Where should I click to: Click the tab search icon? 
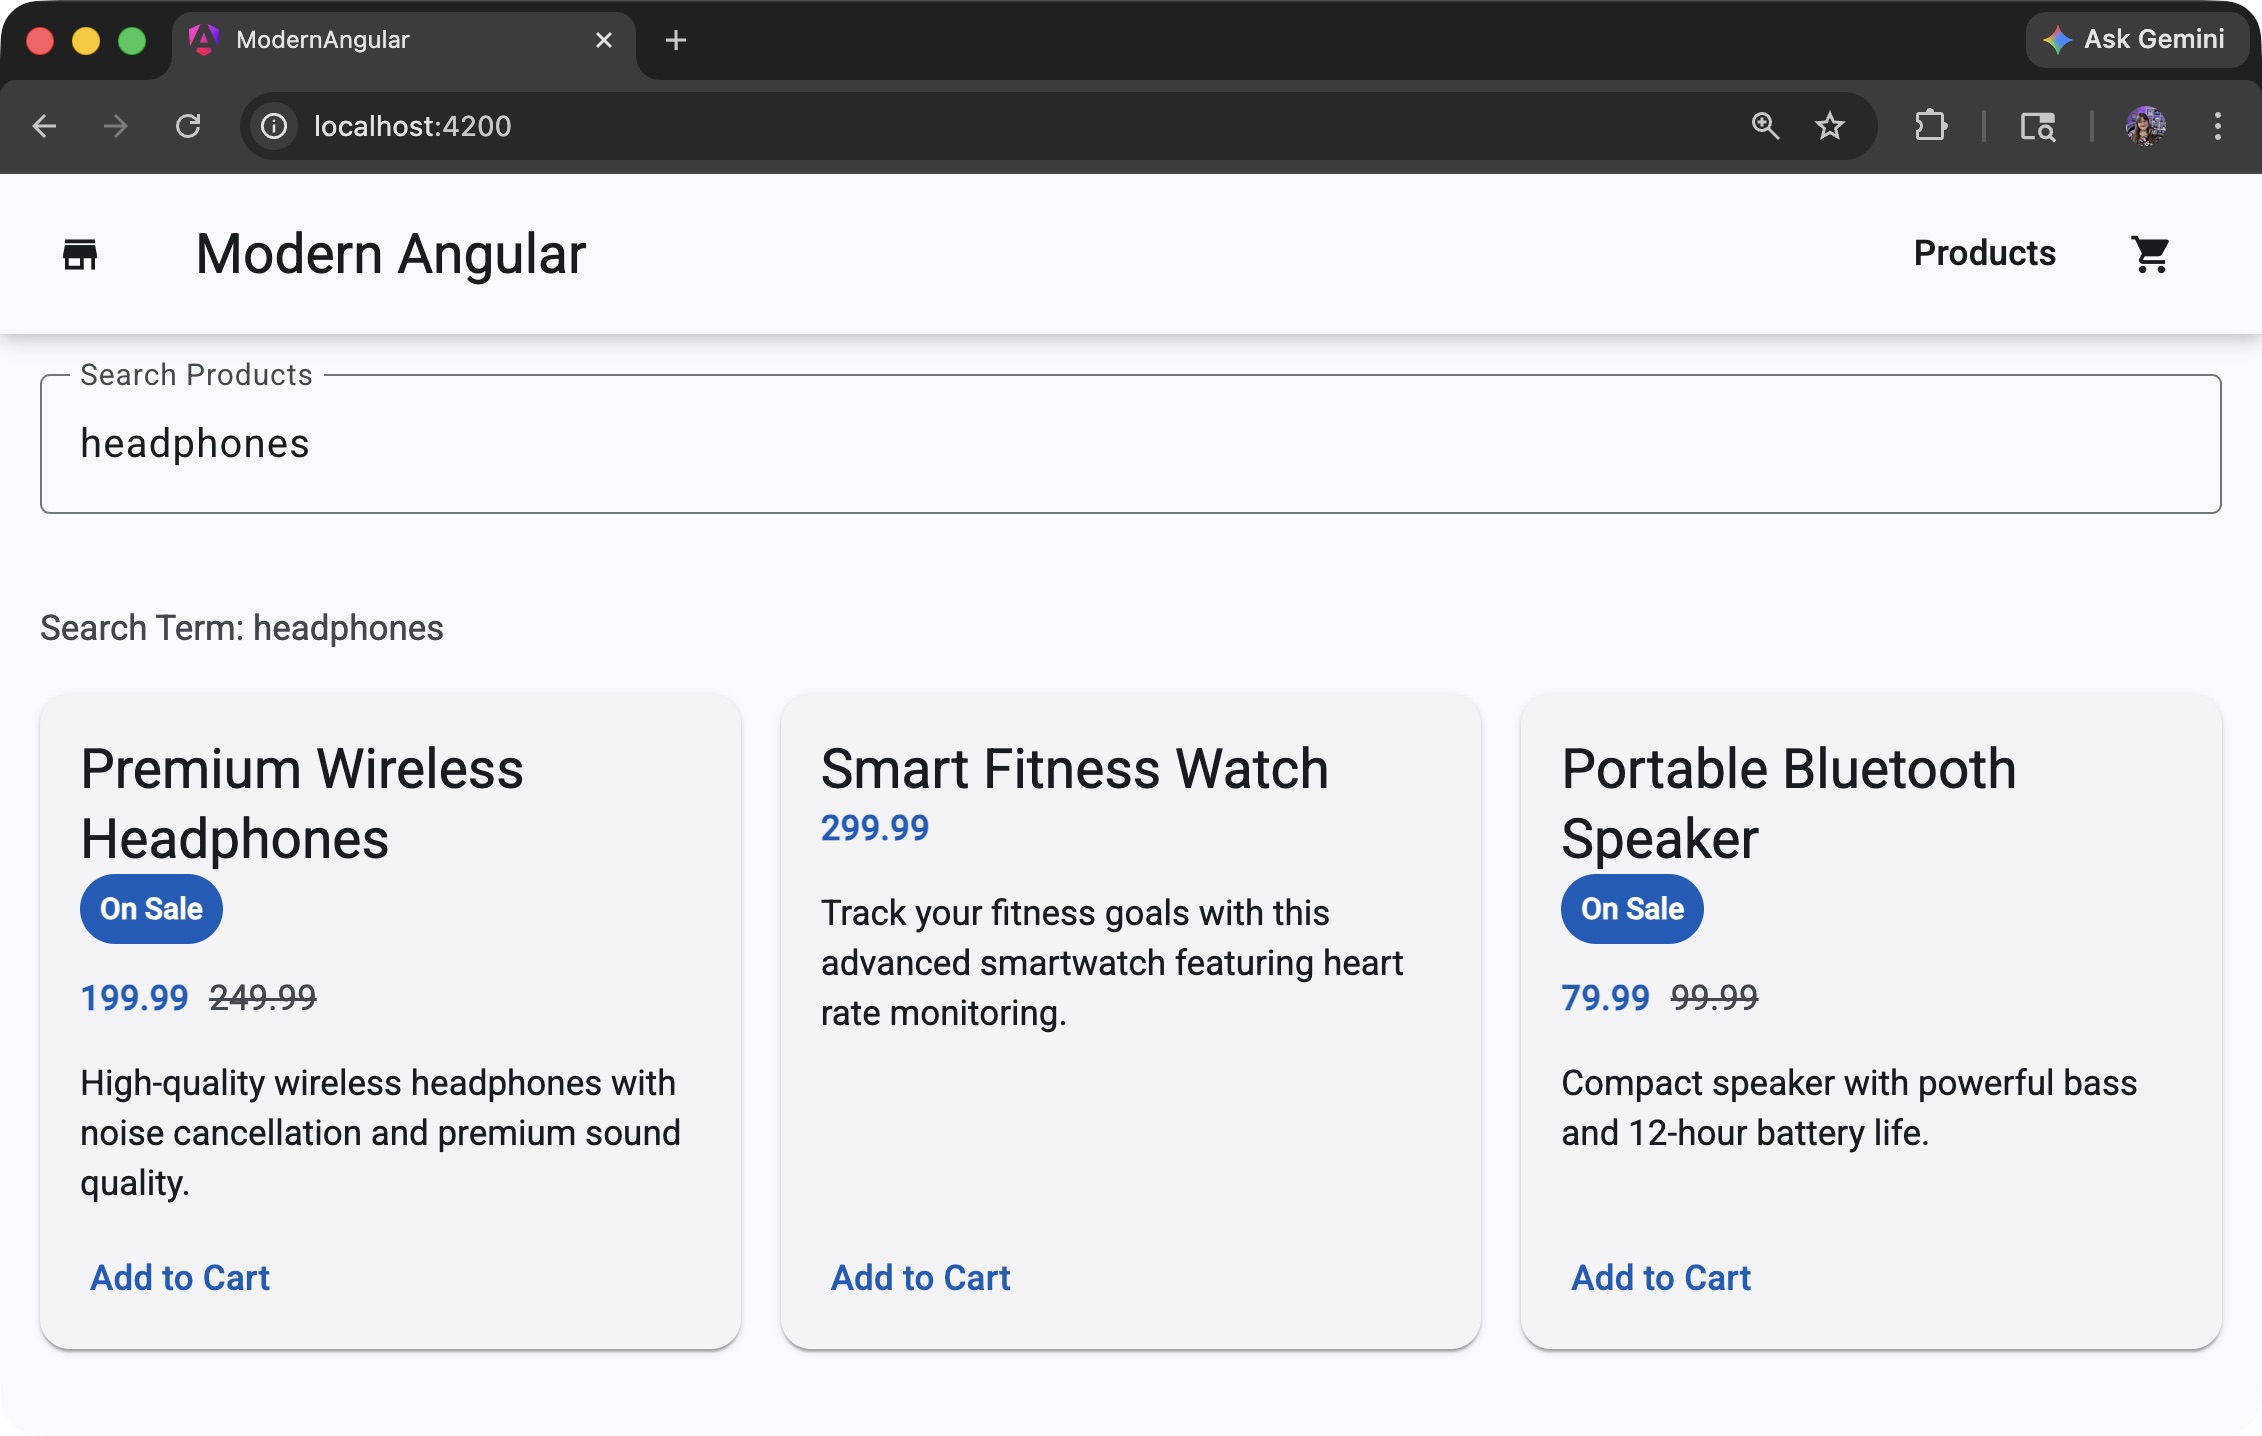coord(2037,126)
